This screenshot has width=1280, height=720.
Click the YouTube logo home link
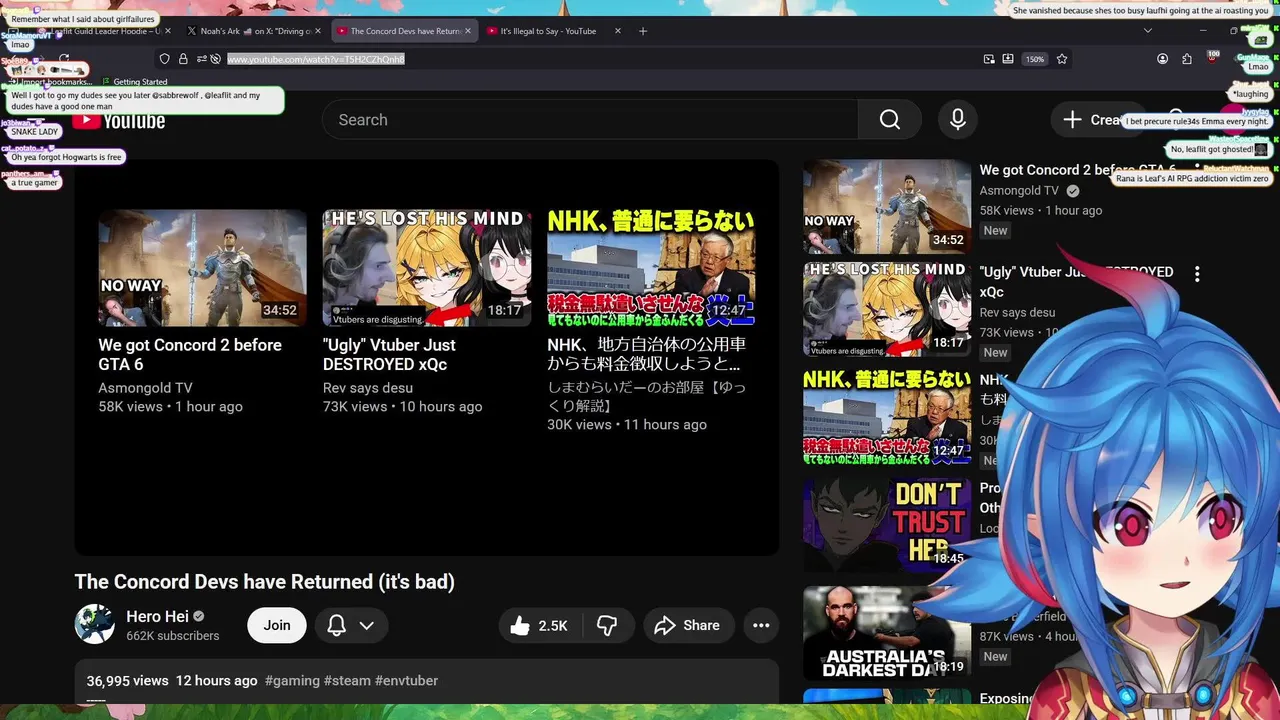pyautogui.click(x=119, y=121)
